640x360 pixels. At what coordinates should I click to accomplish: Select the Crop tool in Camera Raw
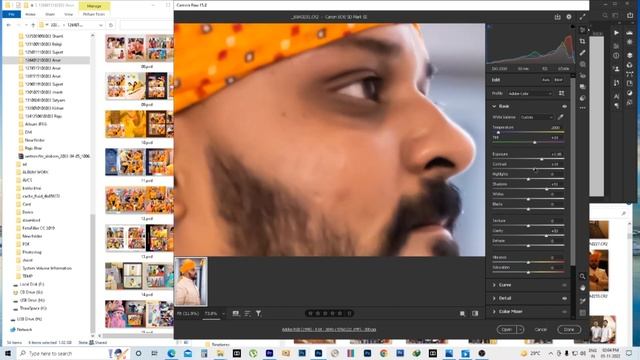582,41
